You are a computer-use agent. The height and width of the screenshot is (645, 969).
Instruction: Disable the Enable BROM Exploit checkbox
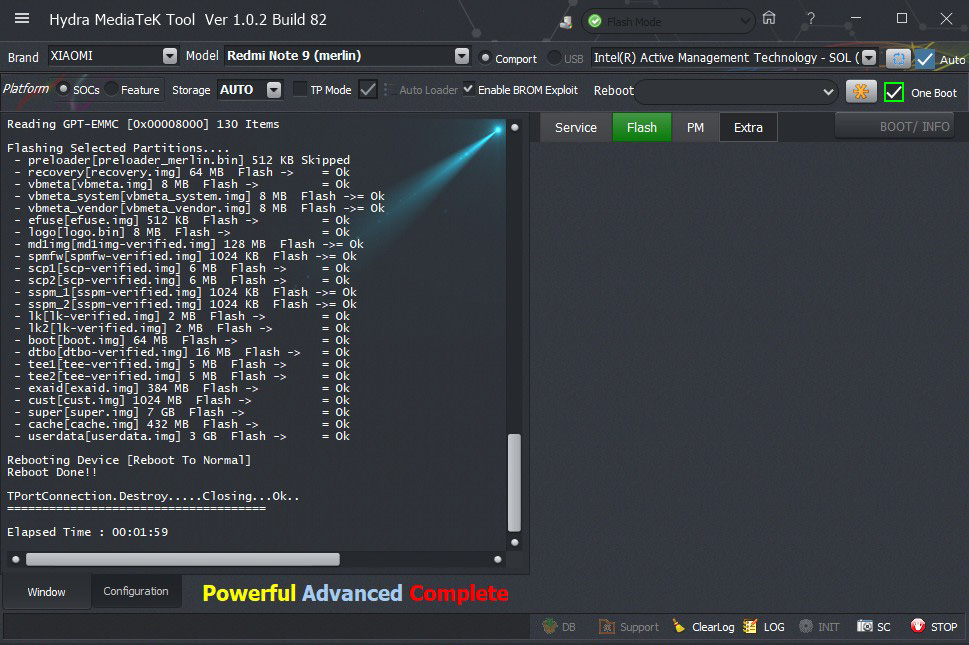[x=468, y=89]
